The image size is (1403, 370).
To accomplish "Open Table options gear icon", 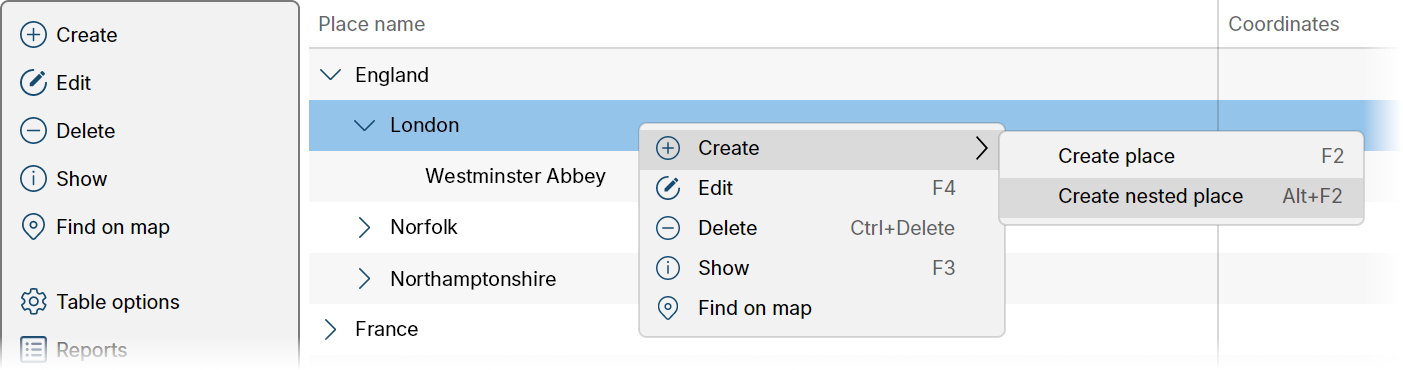I will pyautogui.click(x=34, y=302).
